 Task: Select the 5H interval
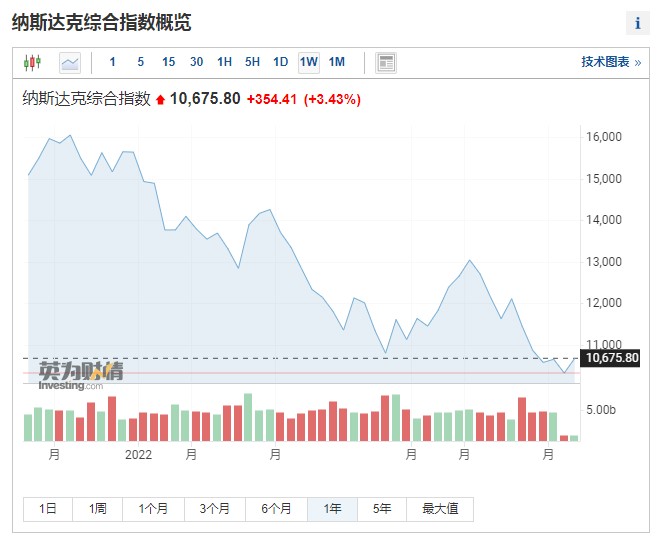click(x=252, y=62)
